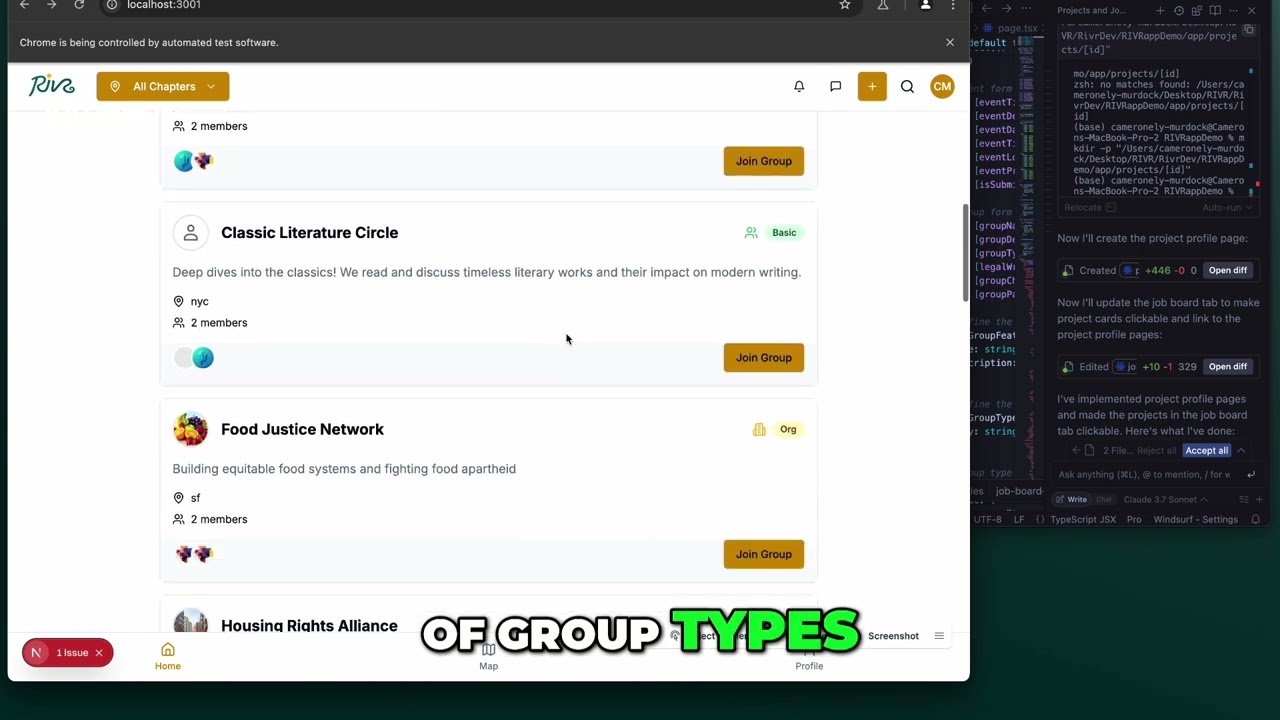The width and height of the screenshot is (1280, 720).
Task: Switch Windsurf to Chat mode
Action: (x=1103, y=499)
